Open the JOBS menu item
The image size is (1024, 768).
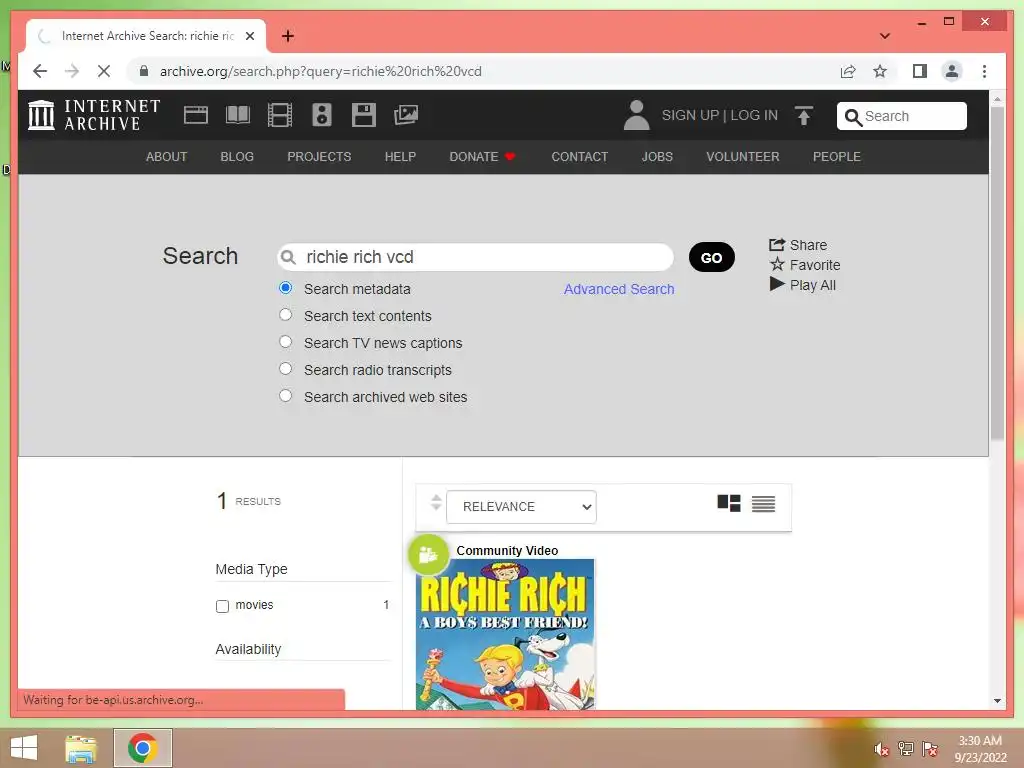[x=657, y=157]
